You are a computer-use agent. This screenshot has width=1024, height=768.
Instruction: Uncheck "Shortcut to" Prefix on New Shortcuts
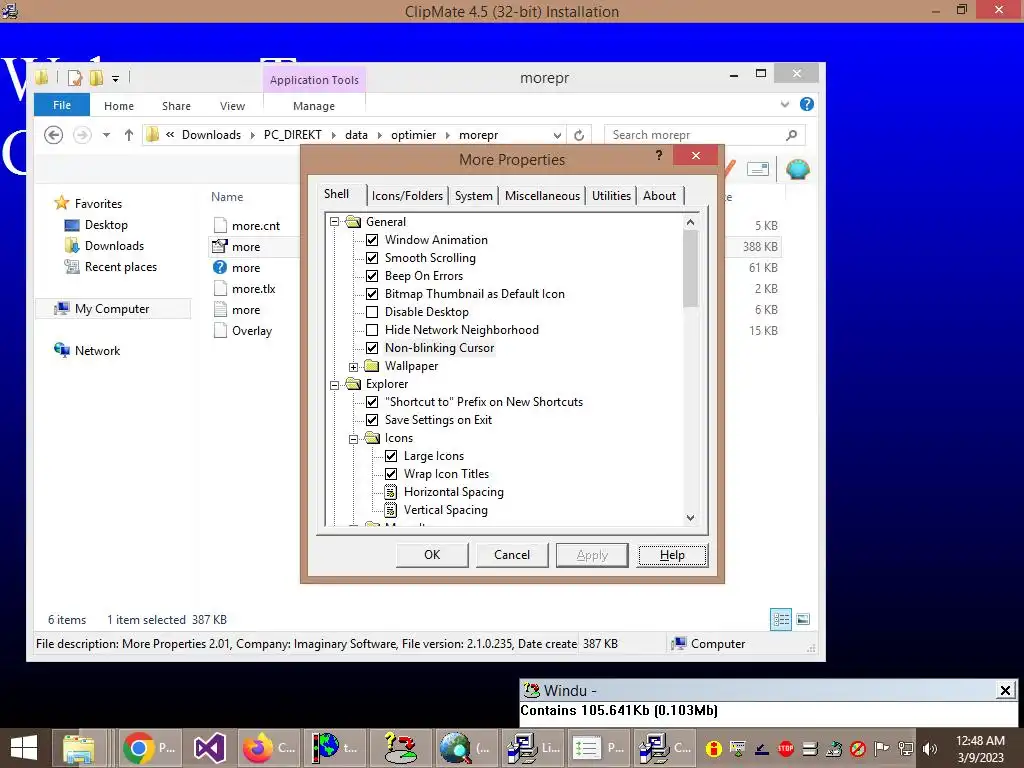[372, 402]
